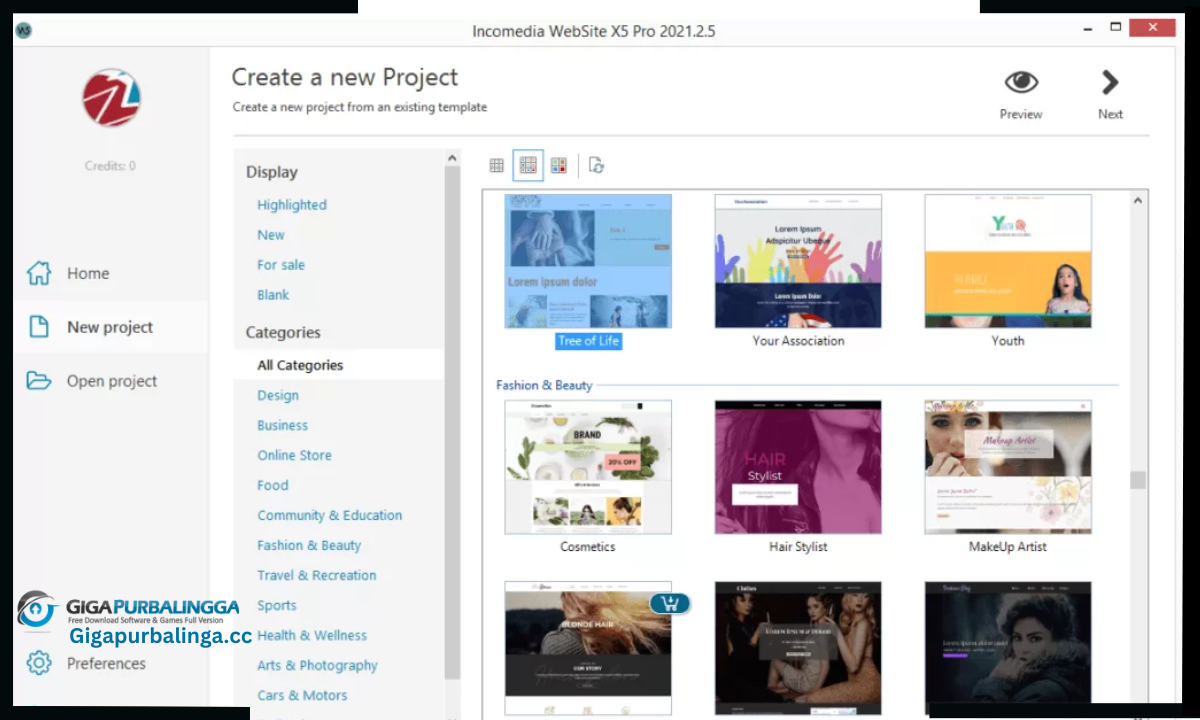Select the Cosmetics template thumbnail
The height and width of the screenshot is (720, 1200).
(x=588, y=467)
